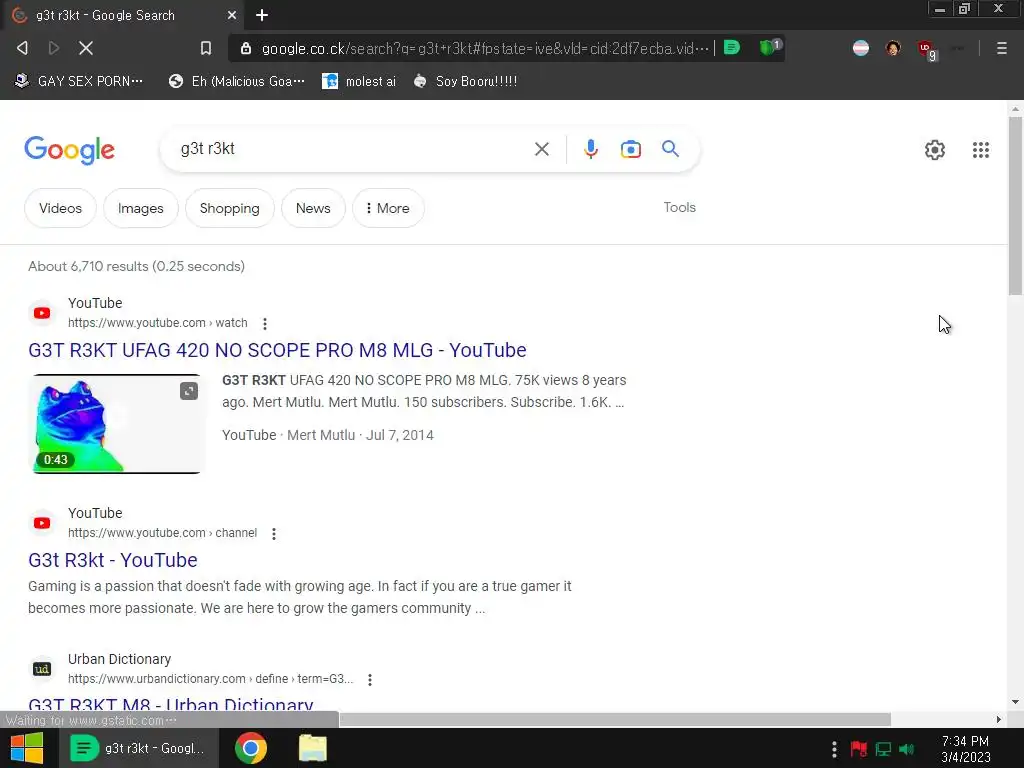Click the vertical page scrollbar thumb
Screen dimensions: 1024x768
pos(1015,206)
